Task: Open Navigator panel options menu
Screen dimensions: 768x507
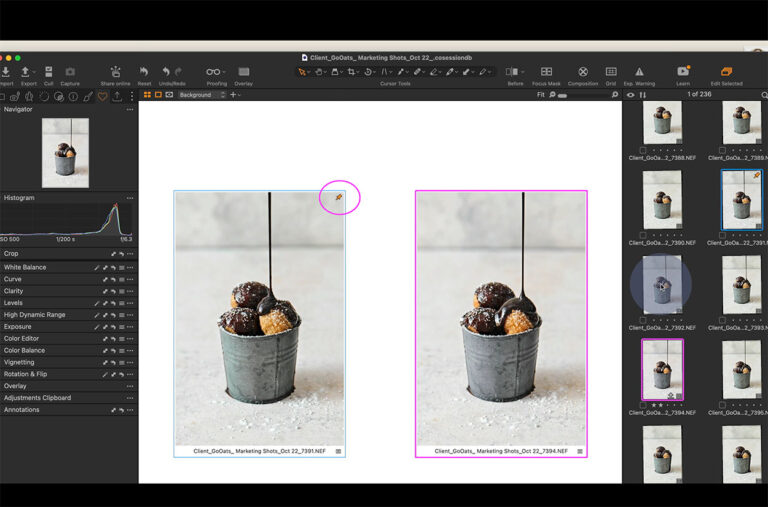Action: (x=130, y=109)
